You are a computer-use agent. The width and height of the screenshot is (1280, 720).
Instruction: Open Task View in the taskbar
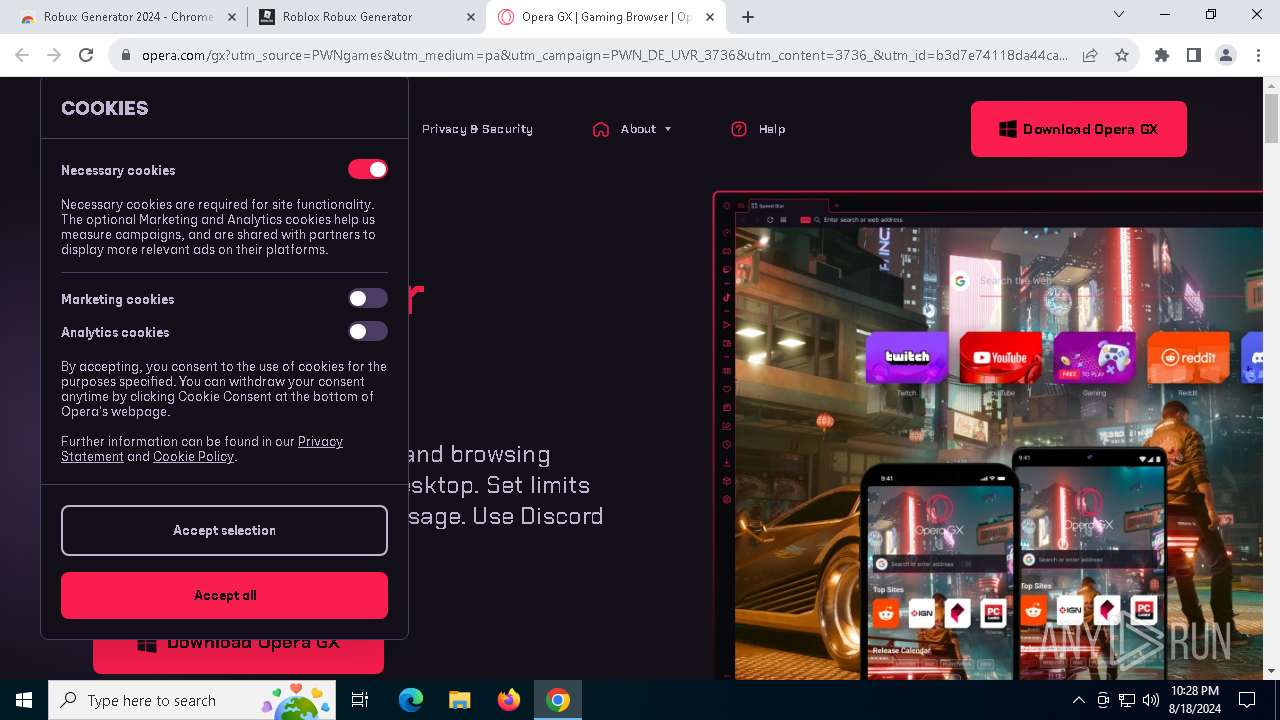click(x=361, y=700)
